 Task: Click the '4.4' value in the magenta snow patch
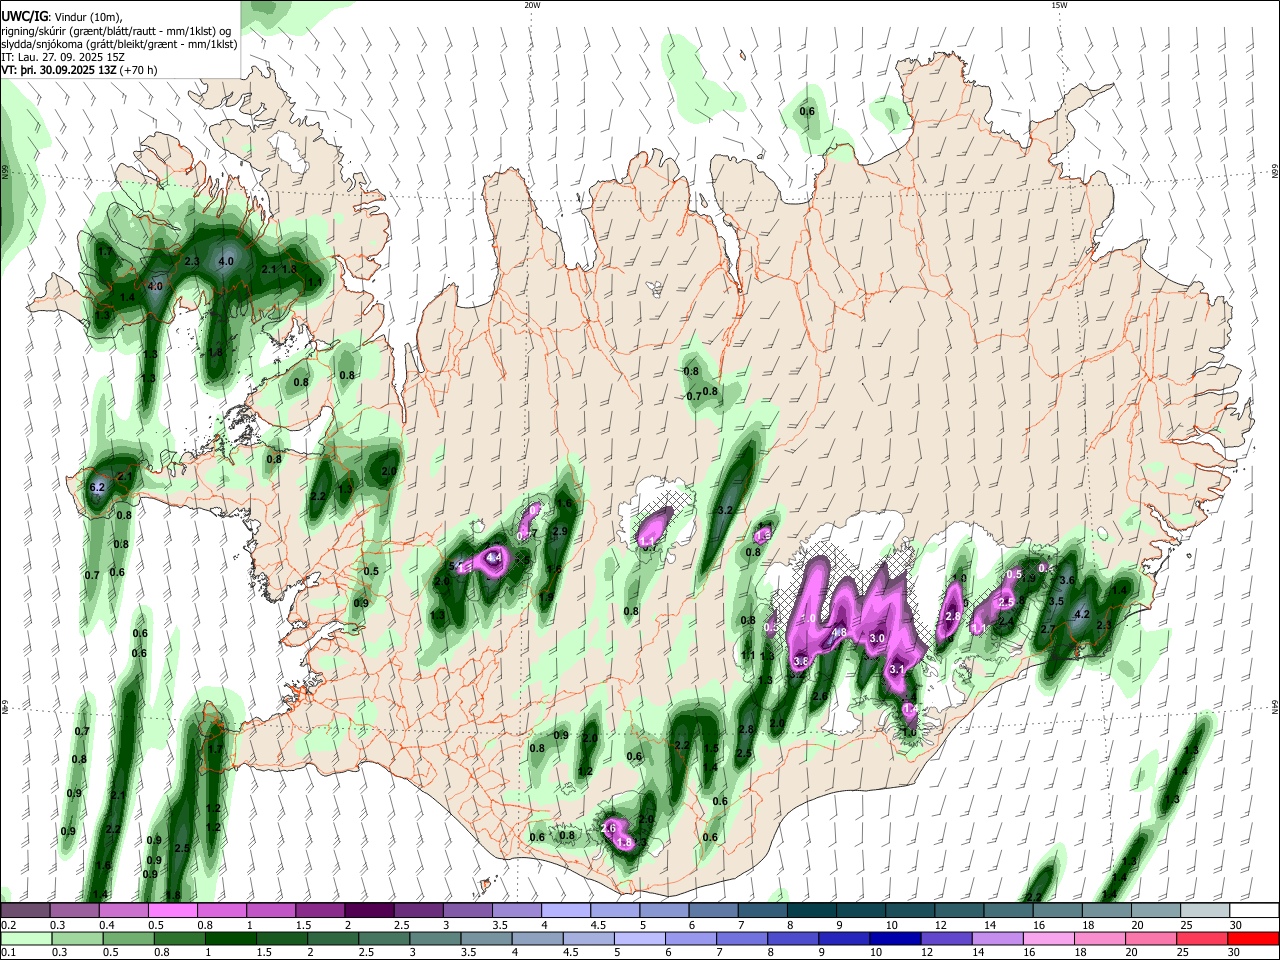(493, 558)
